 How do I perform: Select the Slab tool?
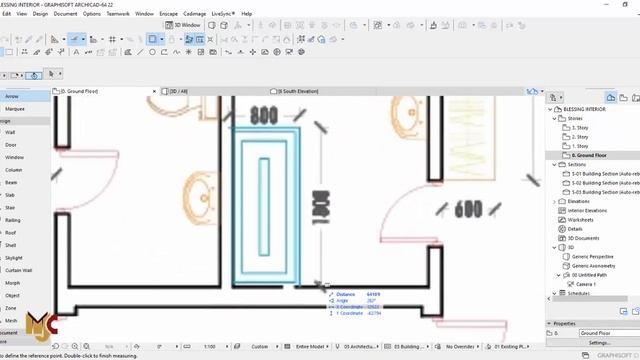point(10,195)
